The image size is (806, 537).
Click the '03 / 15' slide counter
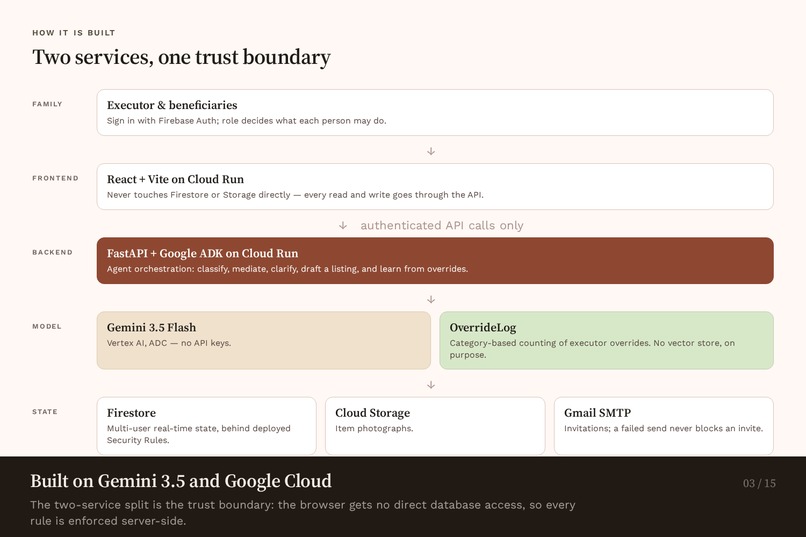[759, 483]
